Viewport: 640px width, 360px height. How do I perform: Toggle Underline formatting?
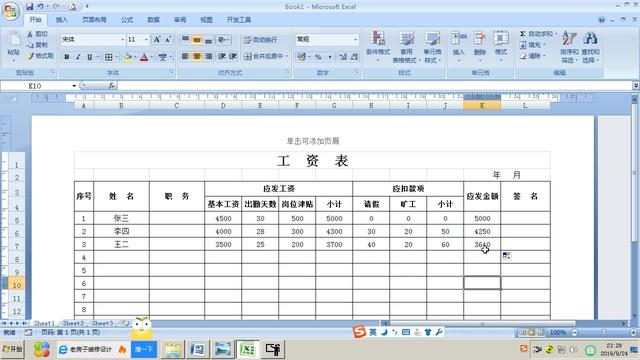click(x=90, y=57)
